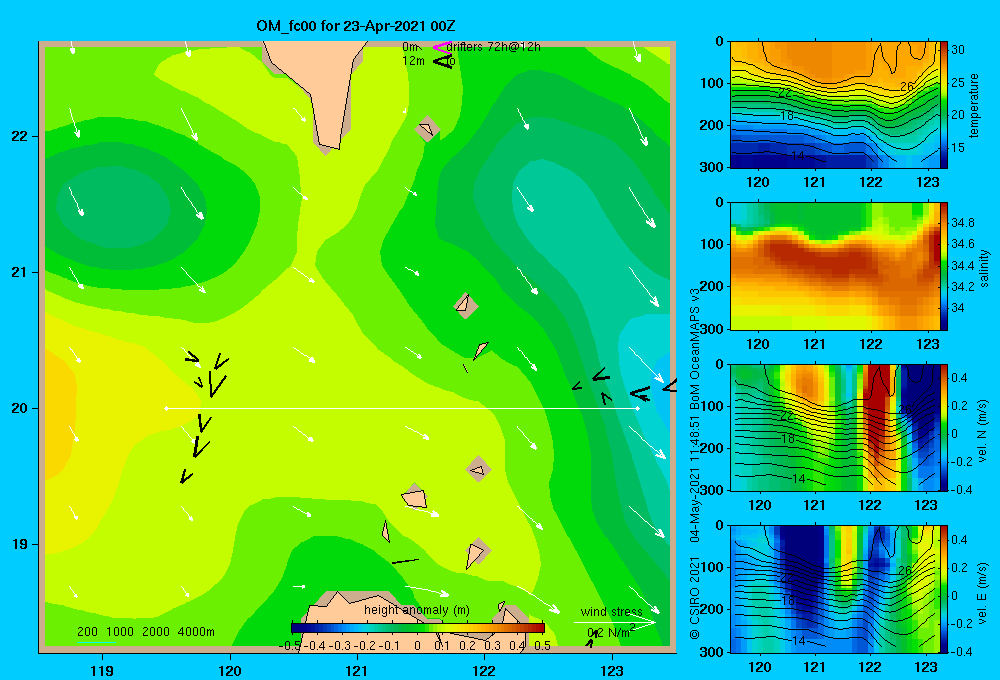Click the '122' longitude label under vel. E panel
Screen dimensions: 1000x680
point(870,667)
